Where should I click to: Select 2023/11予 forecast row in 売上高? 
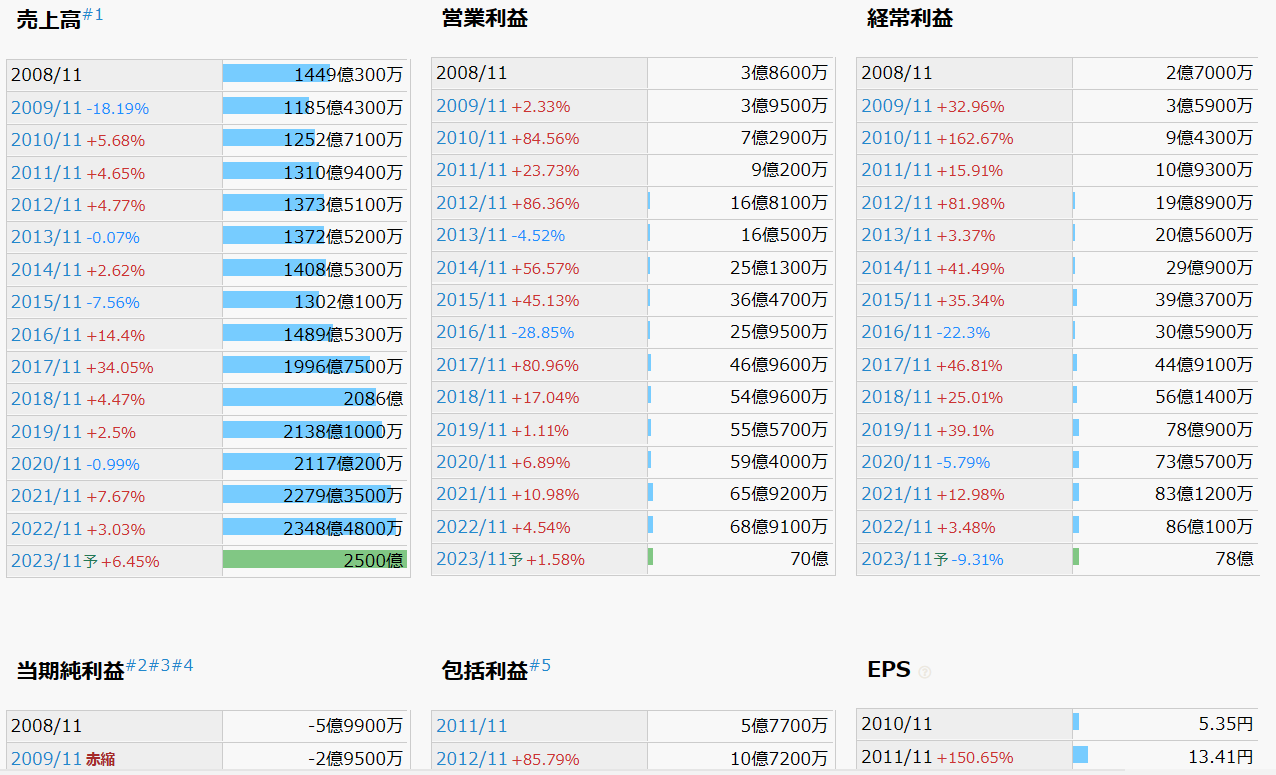coord(50,561)
